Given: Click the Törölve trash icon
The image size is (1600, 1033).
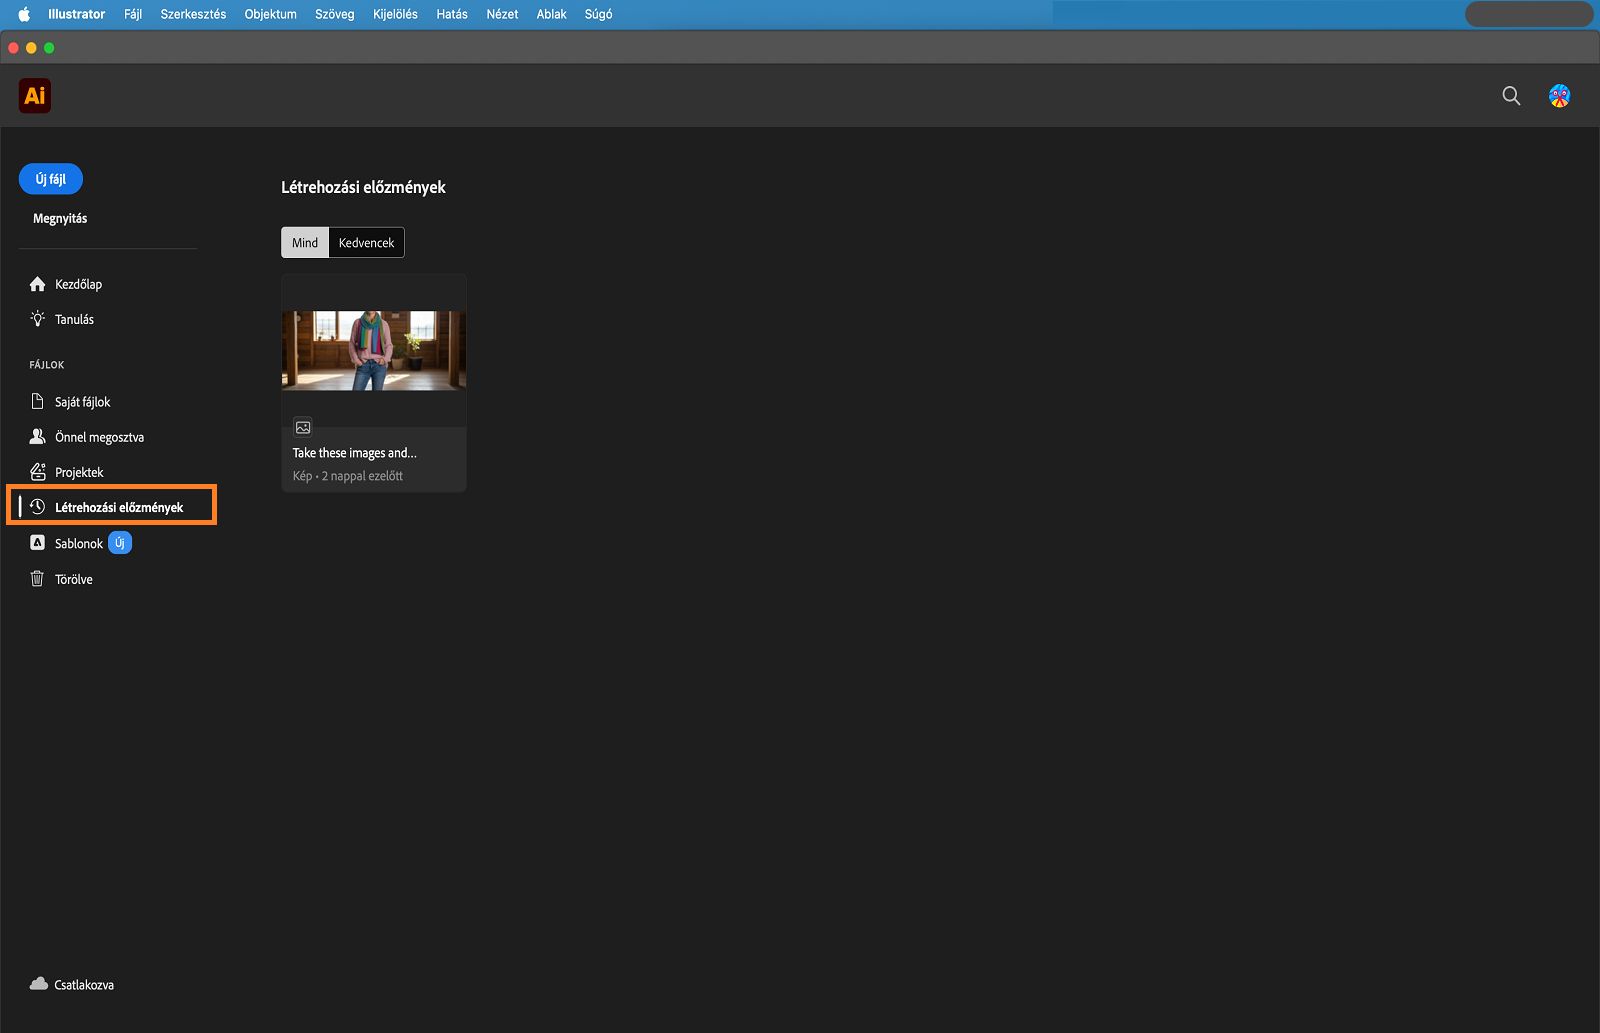Looking at the screenshot, I should click(x=38, y=579).
